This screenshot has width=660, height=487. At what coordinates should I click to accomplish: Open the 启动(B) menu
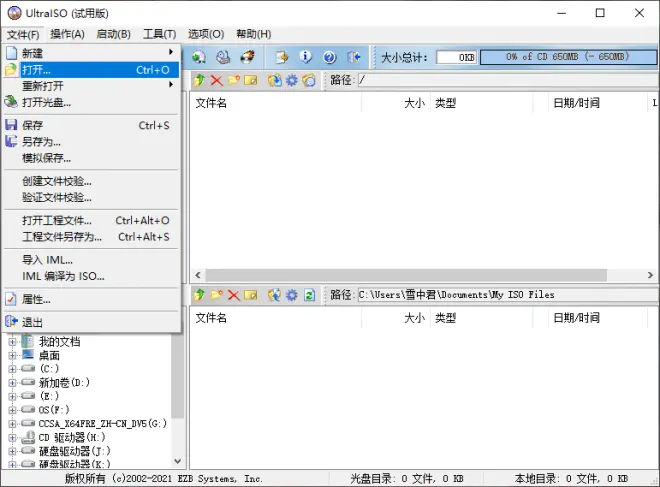pyautogui.click(x=114, y=34)
